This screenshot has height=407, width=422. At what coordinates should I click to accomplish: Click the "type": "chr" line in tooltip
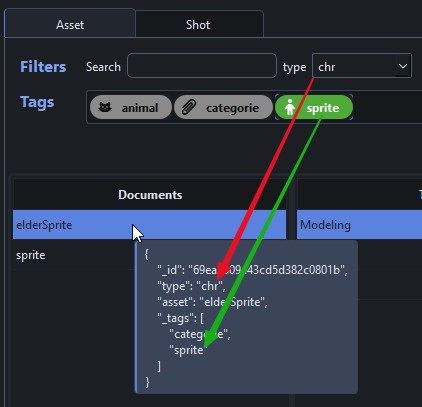(x=191, y=286)
